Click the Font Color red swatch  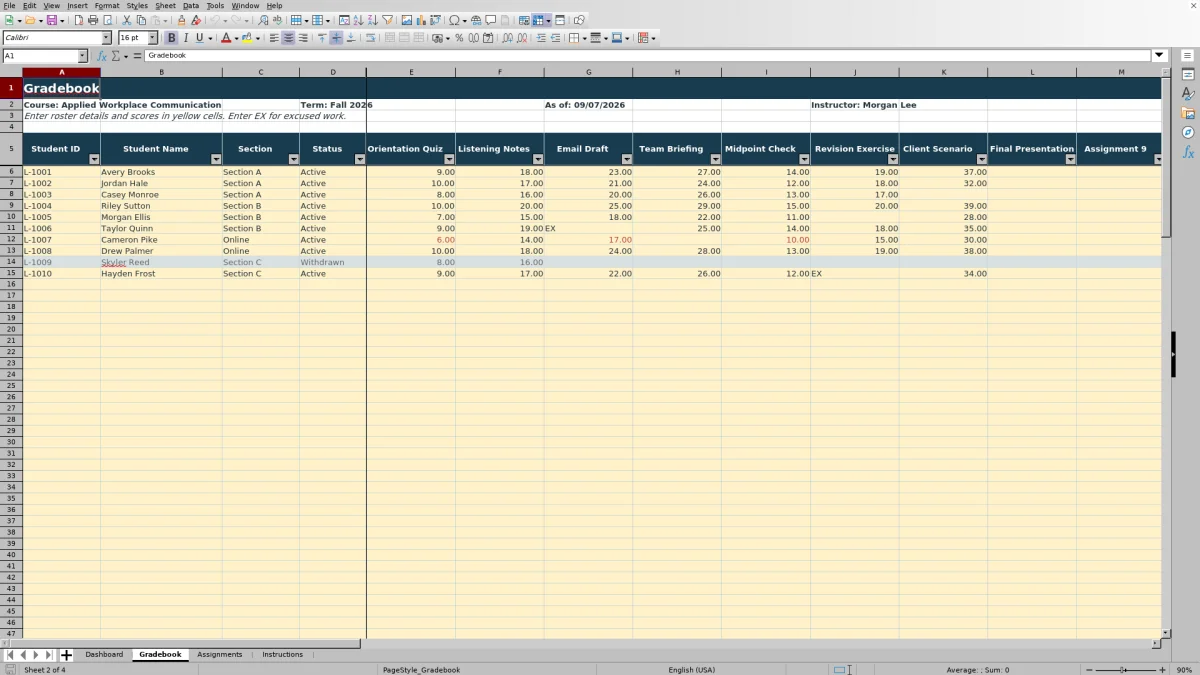tap(225, 38)
